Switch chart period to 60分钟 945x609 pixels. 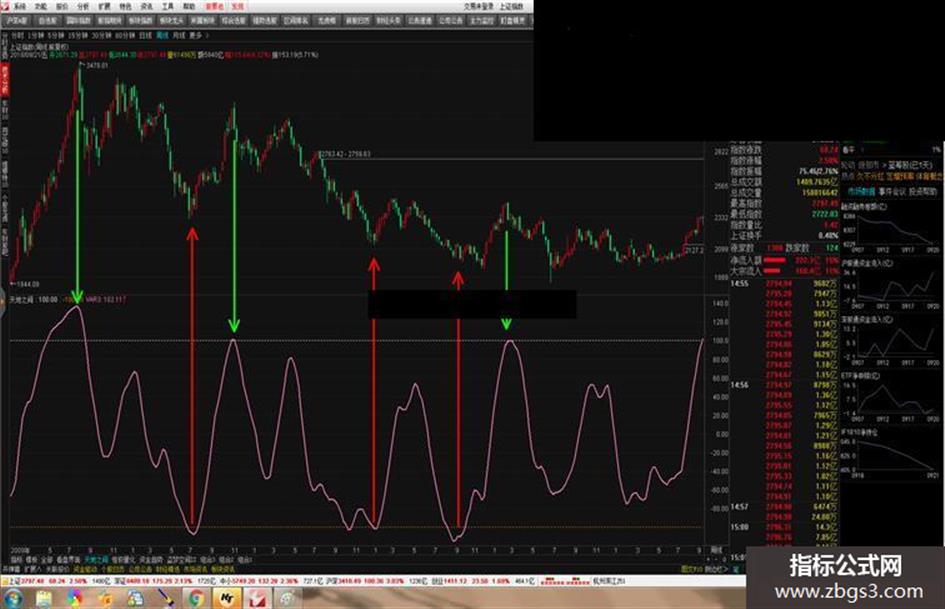pos(125,36)
